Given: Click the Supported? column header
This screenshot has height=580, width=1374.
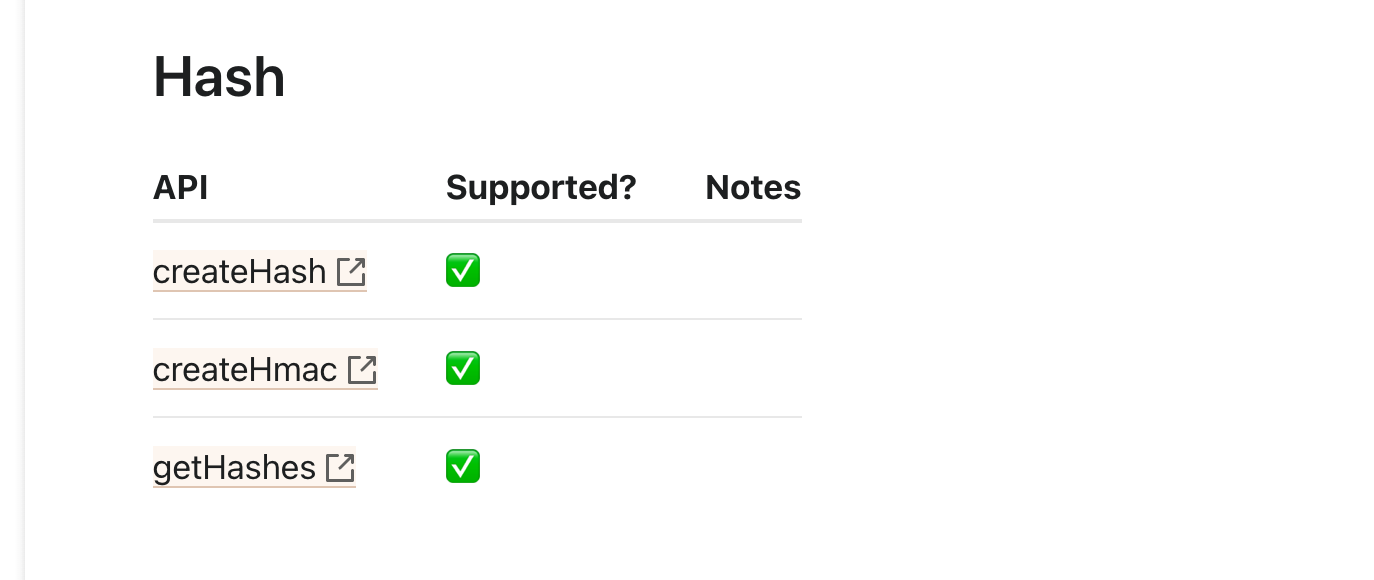Looking at the screenshot, I should [540, 187].
